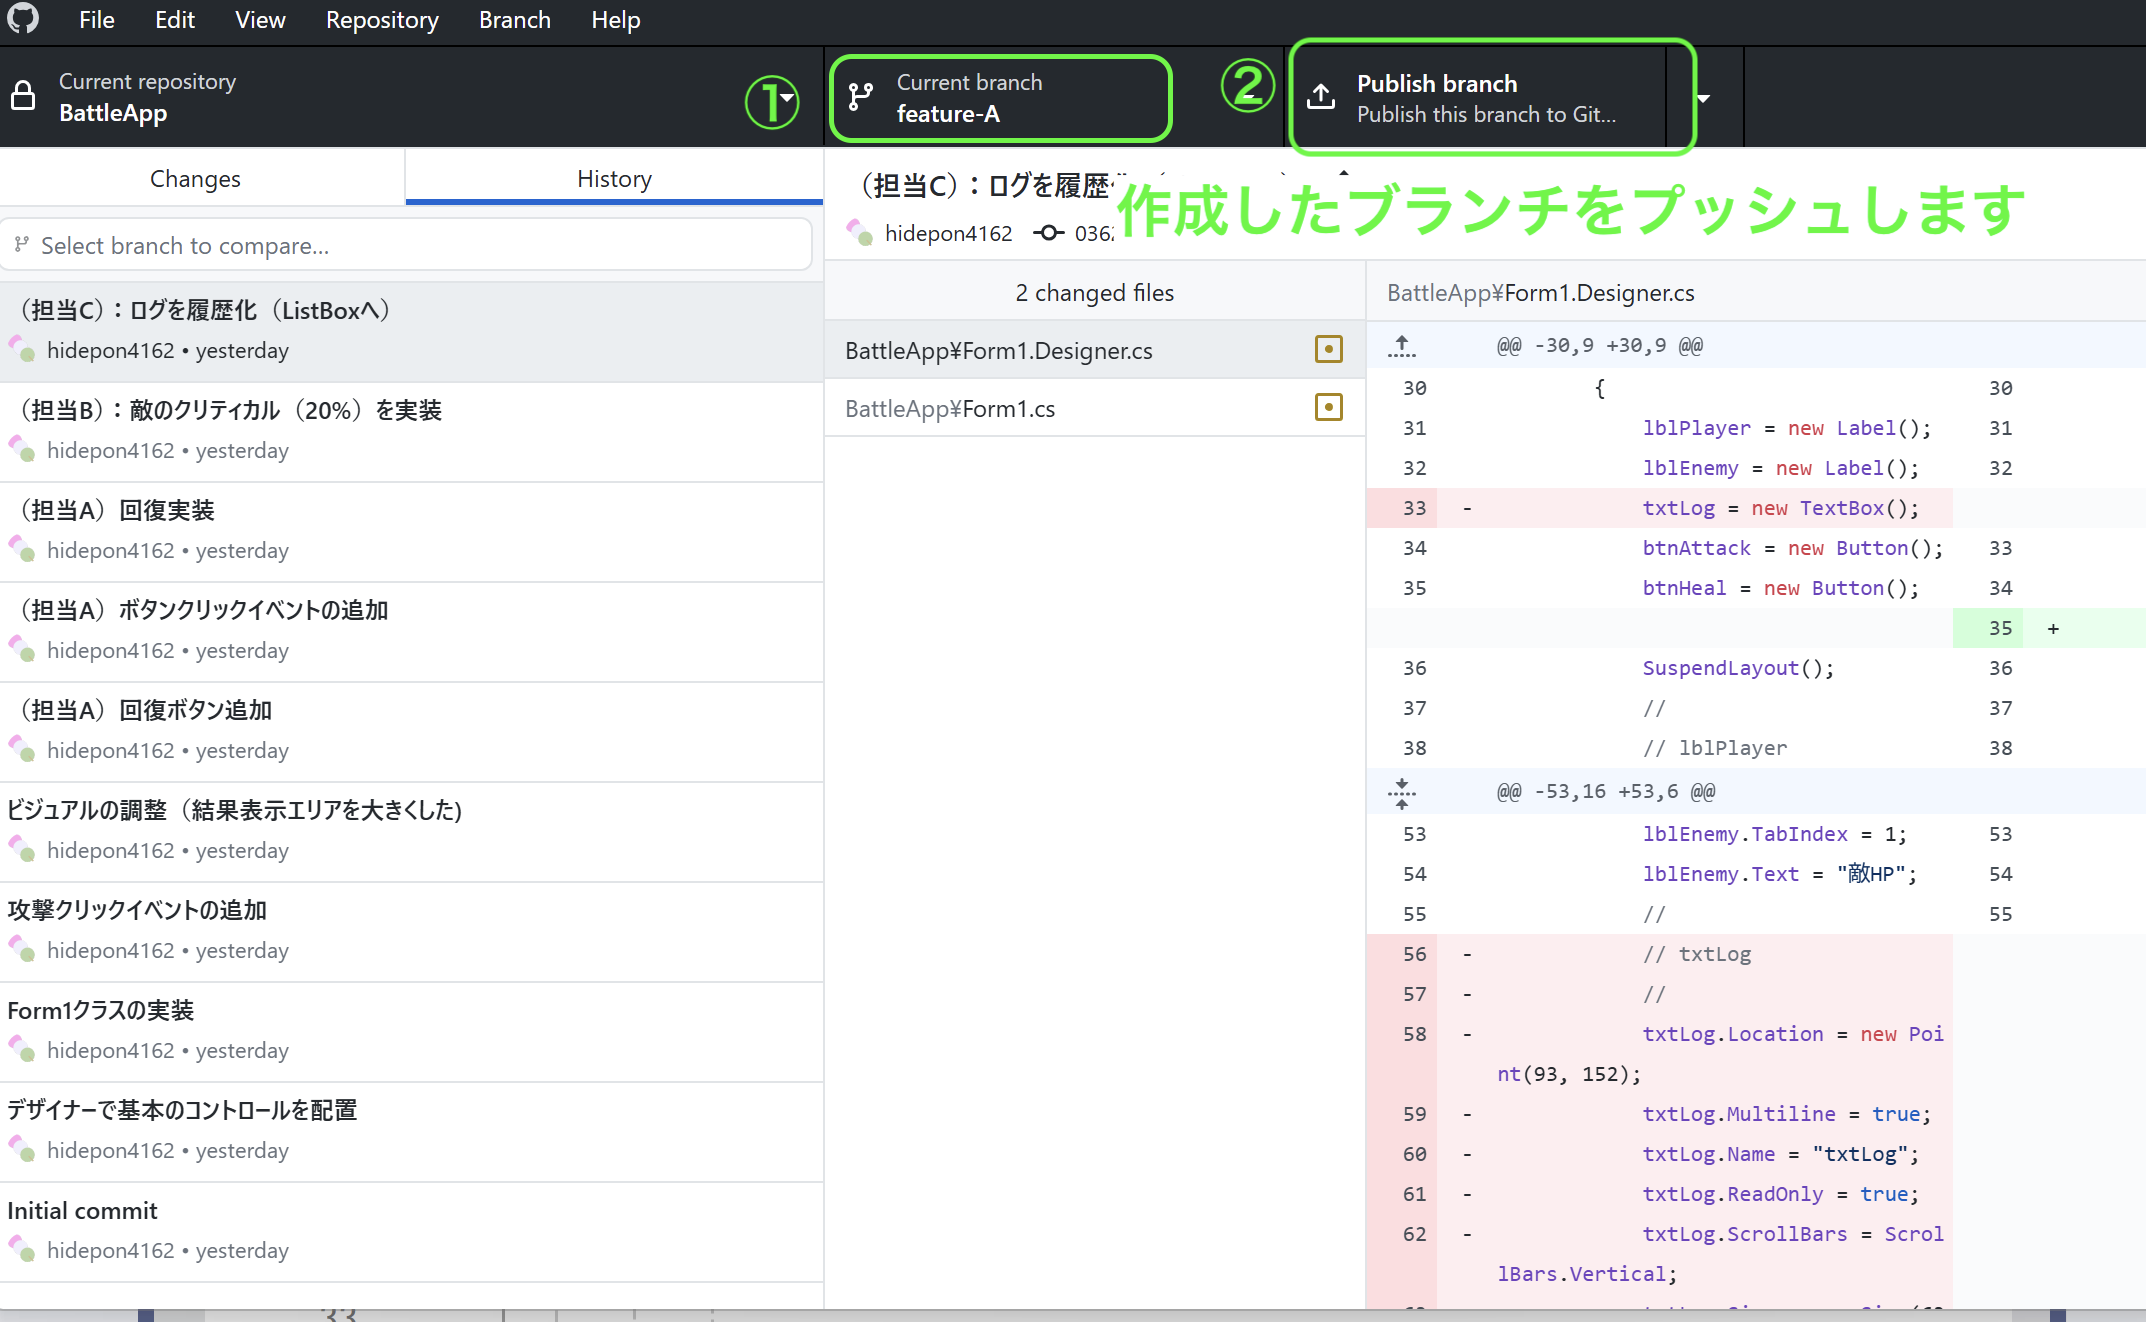Image resolution: width=2146 pixels, height=1322 pixels.
Task: Select commit Form1クラスの実装
Action: (411, 1031)
